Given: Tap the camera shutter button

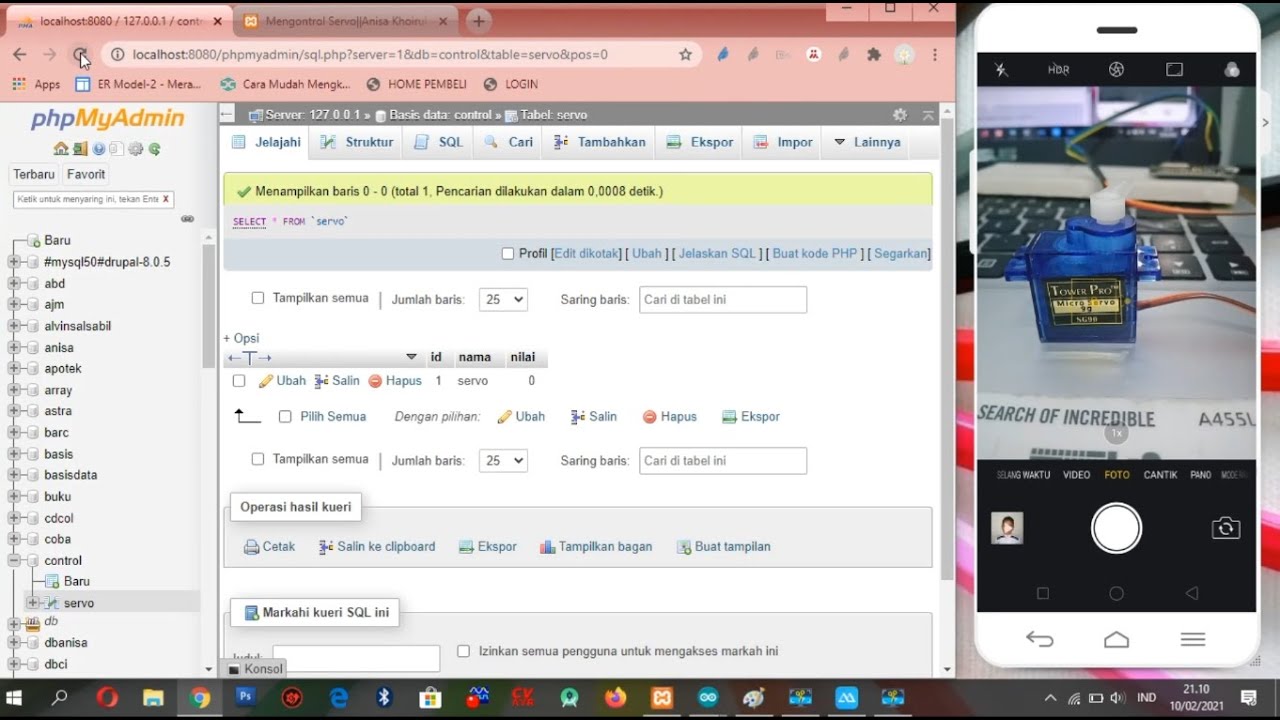Looking at the screenshot, I should coord(1116,528).
